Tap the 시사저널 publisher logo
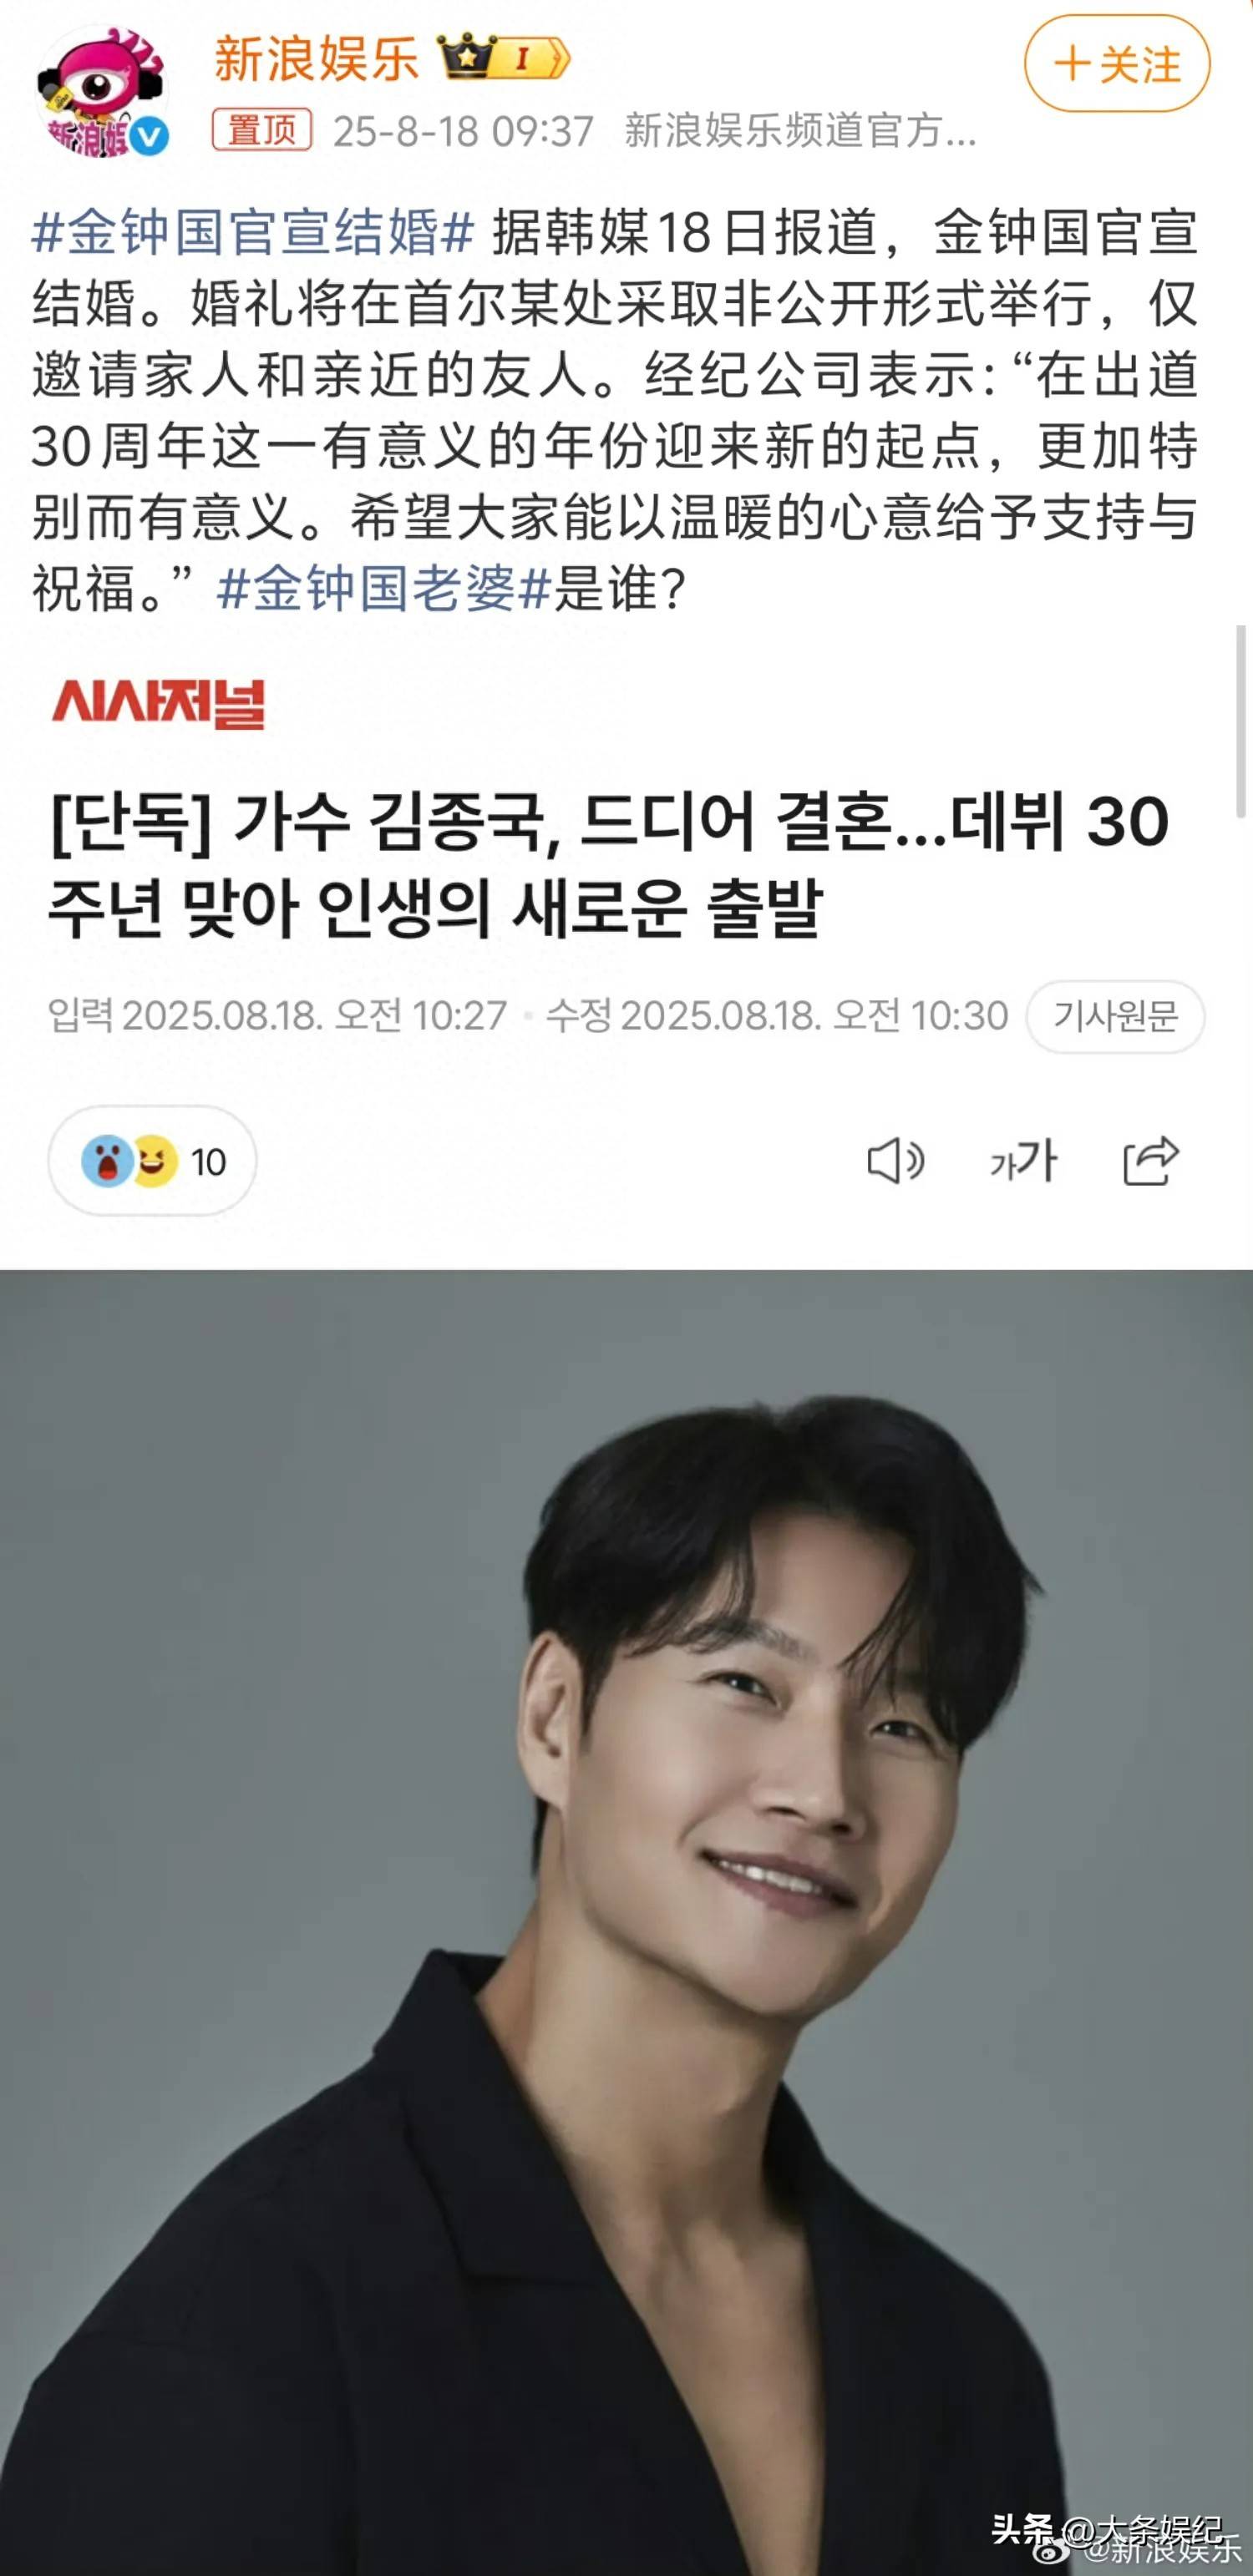 pyautogui.click(x=158, y=703)
